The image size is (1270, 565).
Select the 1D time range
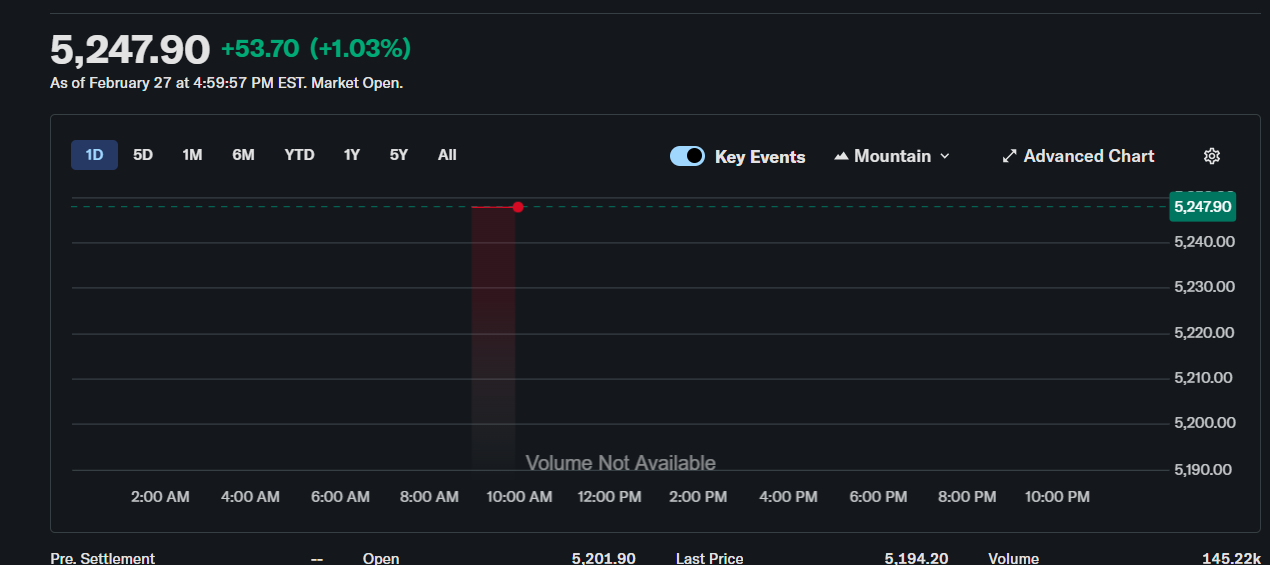coord(94,155)
